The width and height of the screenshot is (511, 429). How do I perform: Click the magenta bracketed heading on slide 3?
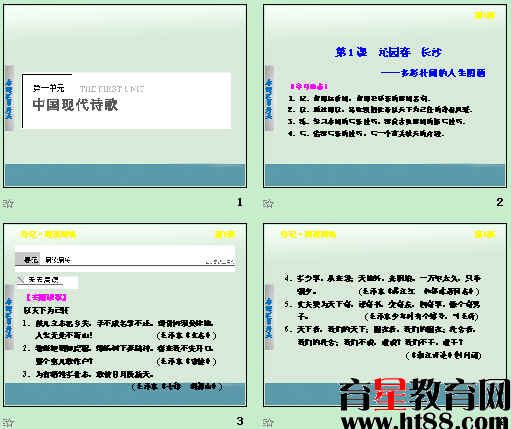tap(46, 297)
